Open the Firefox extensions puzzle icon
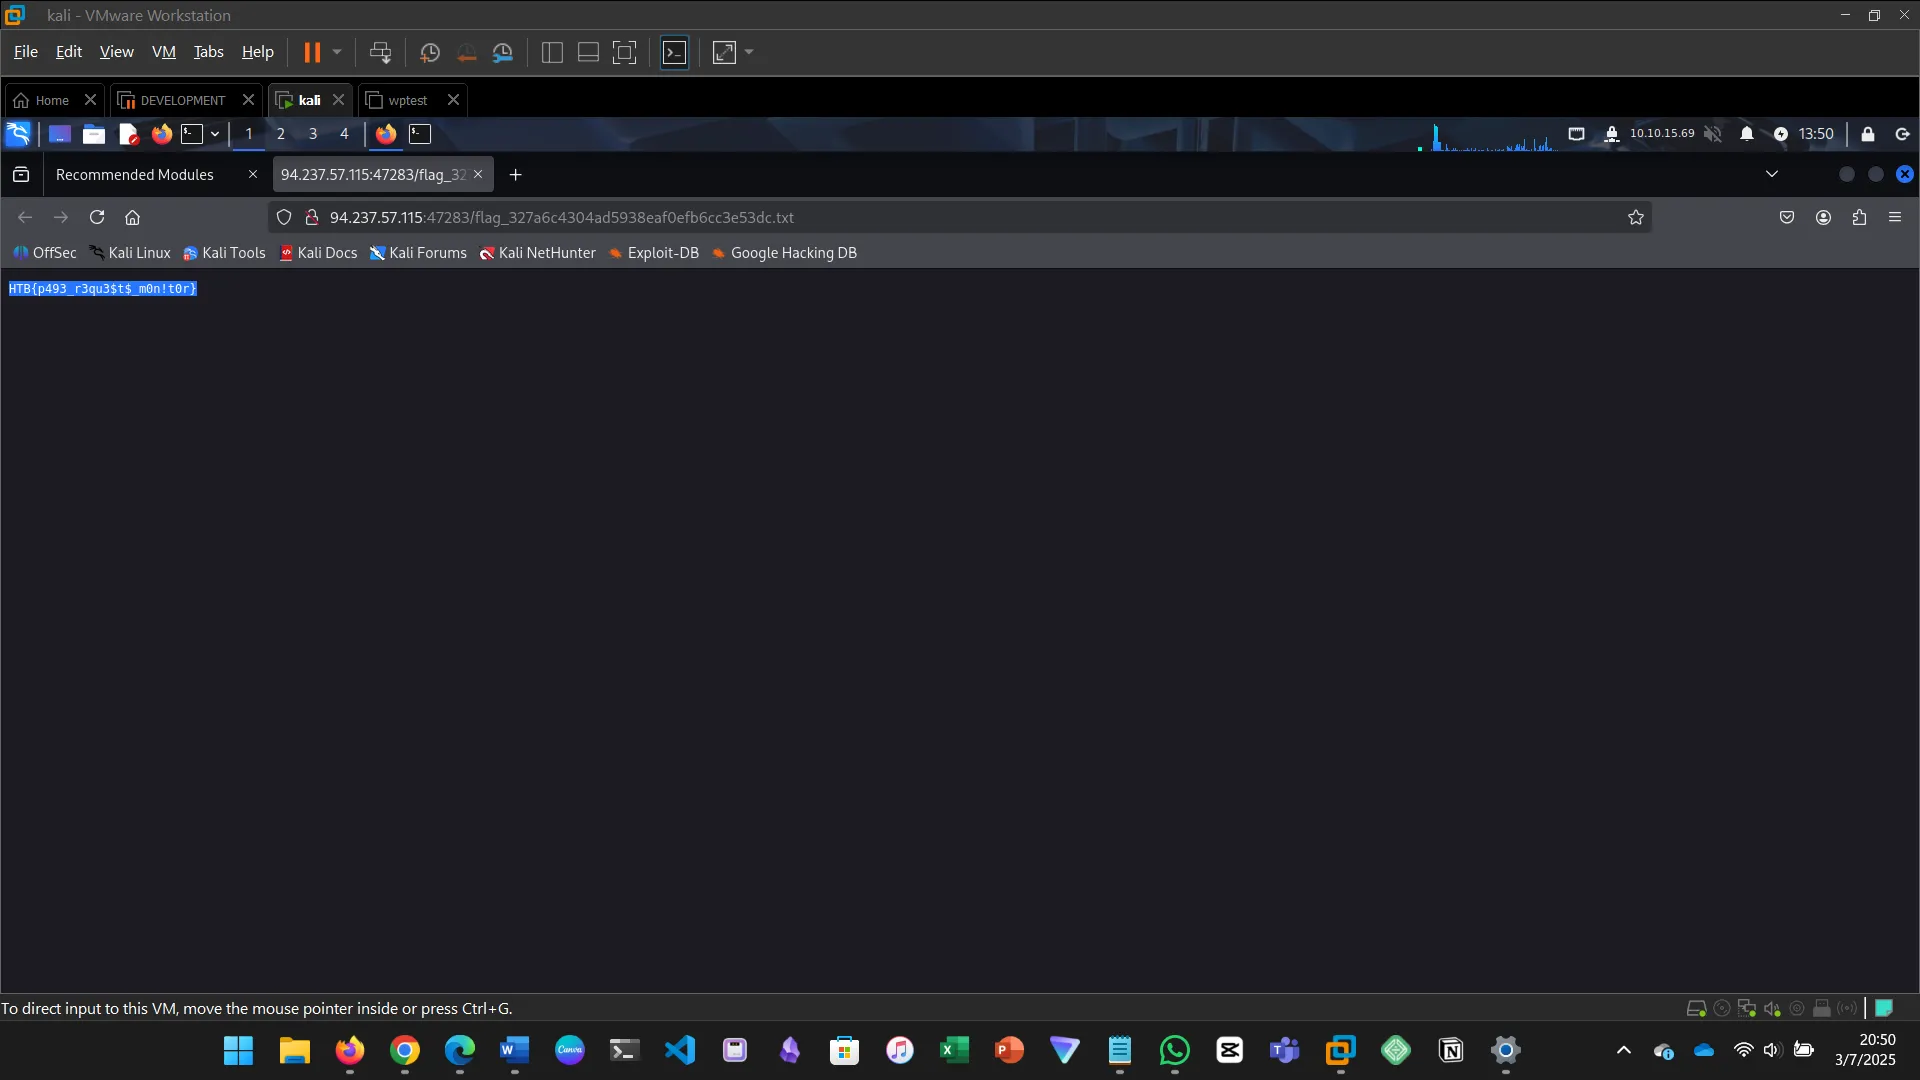This screenshot has height=1080, width=1920. pos(1859,217)
